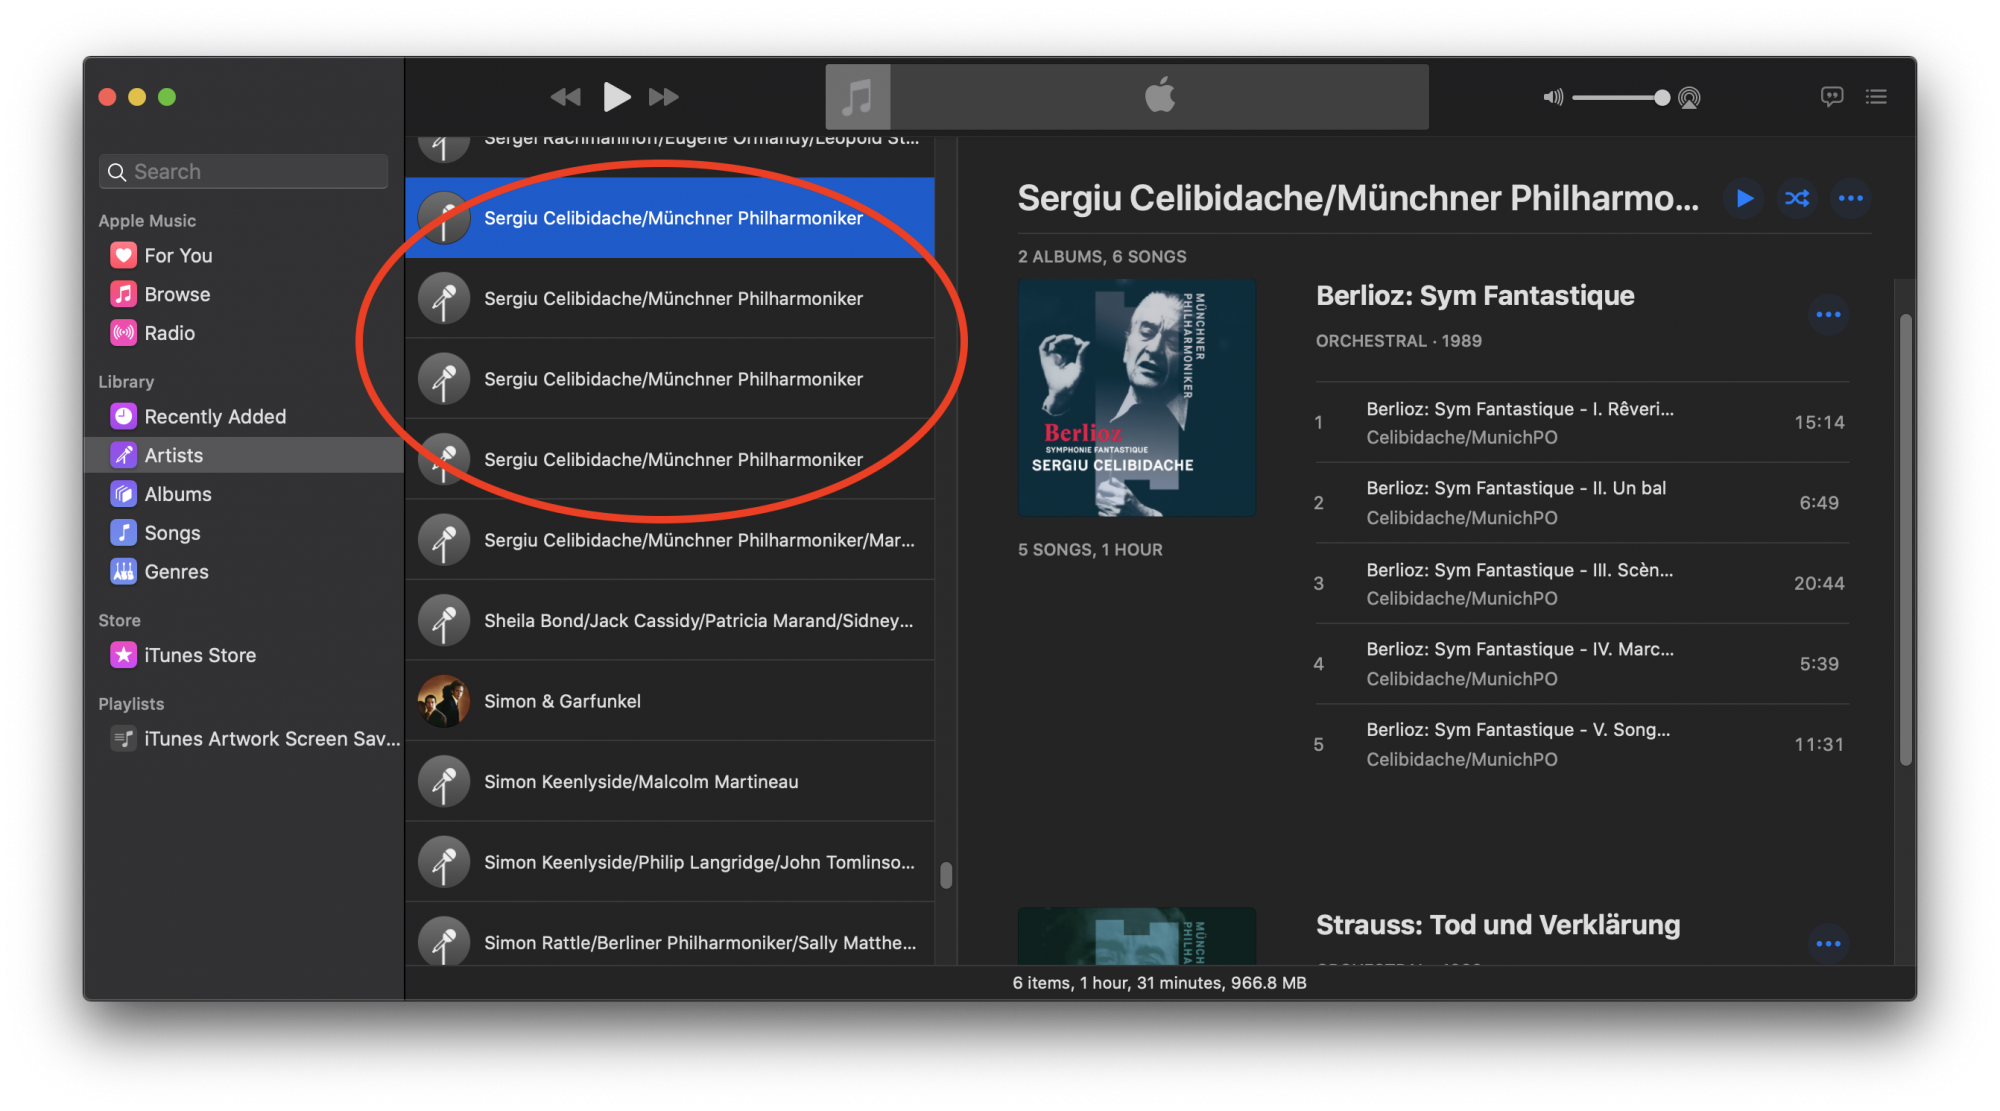
Task: Click the AirPlay output icon
Action: [x=1689, y=98]
